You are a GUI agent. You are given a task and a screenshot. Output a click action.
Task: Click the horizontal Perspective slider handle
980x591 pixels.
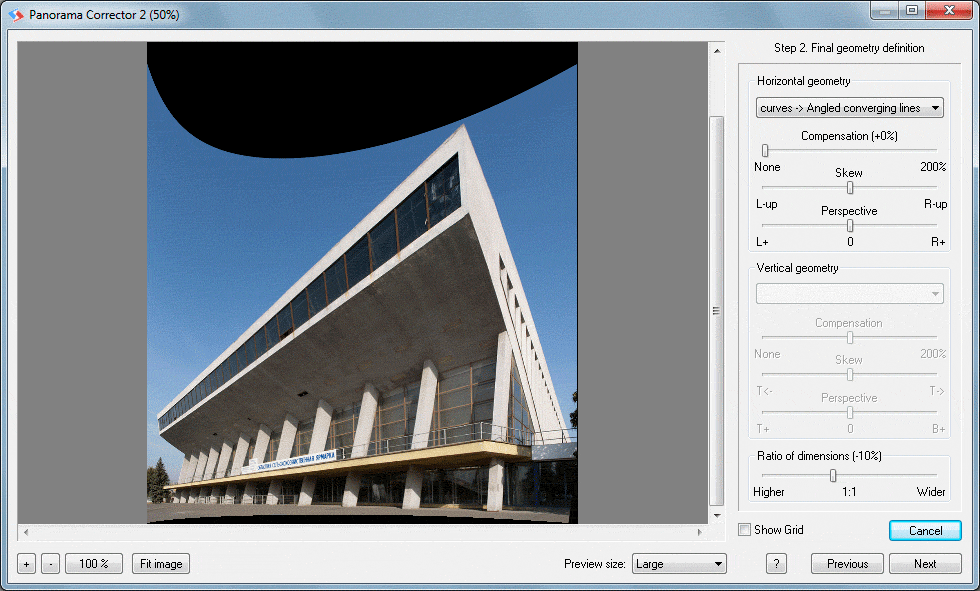pyautogui.click(x=850, y=225)
